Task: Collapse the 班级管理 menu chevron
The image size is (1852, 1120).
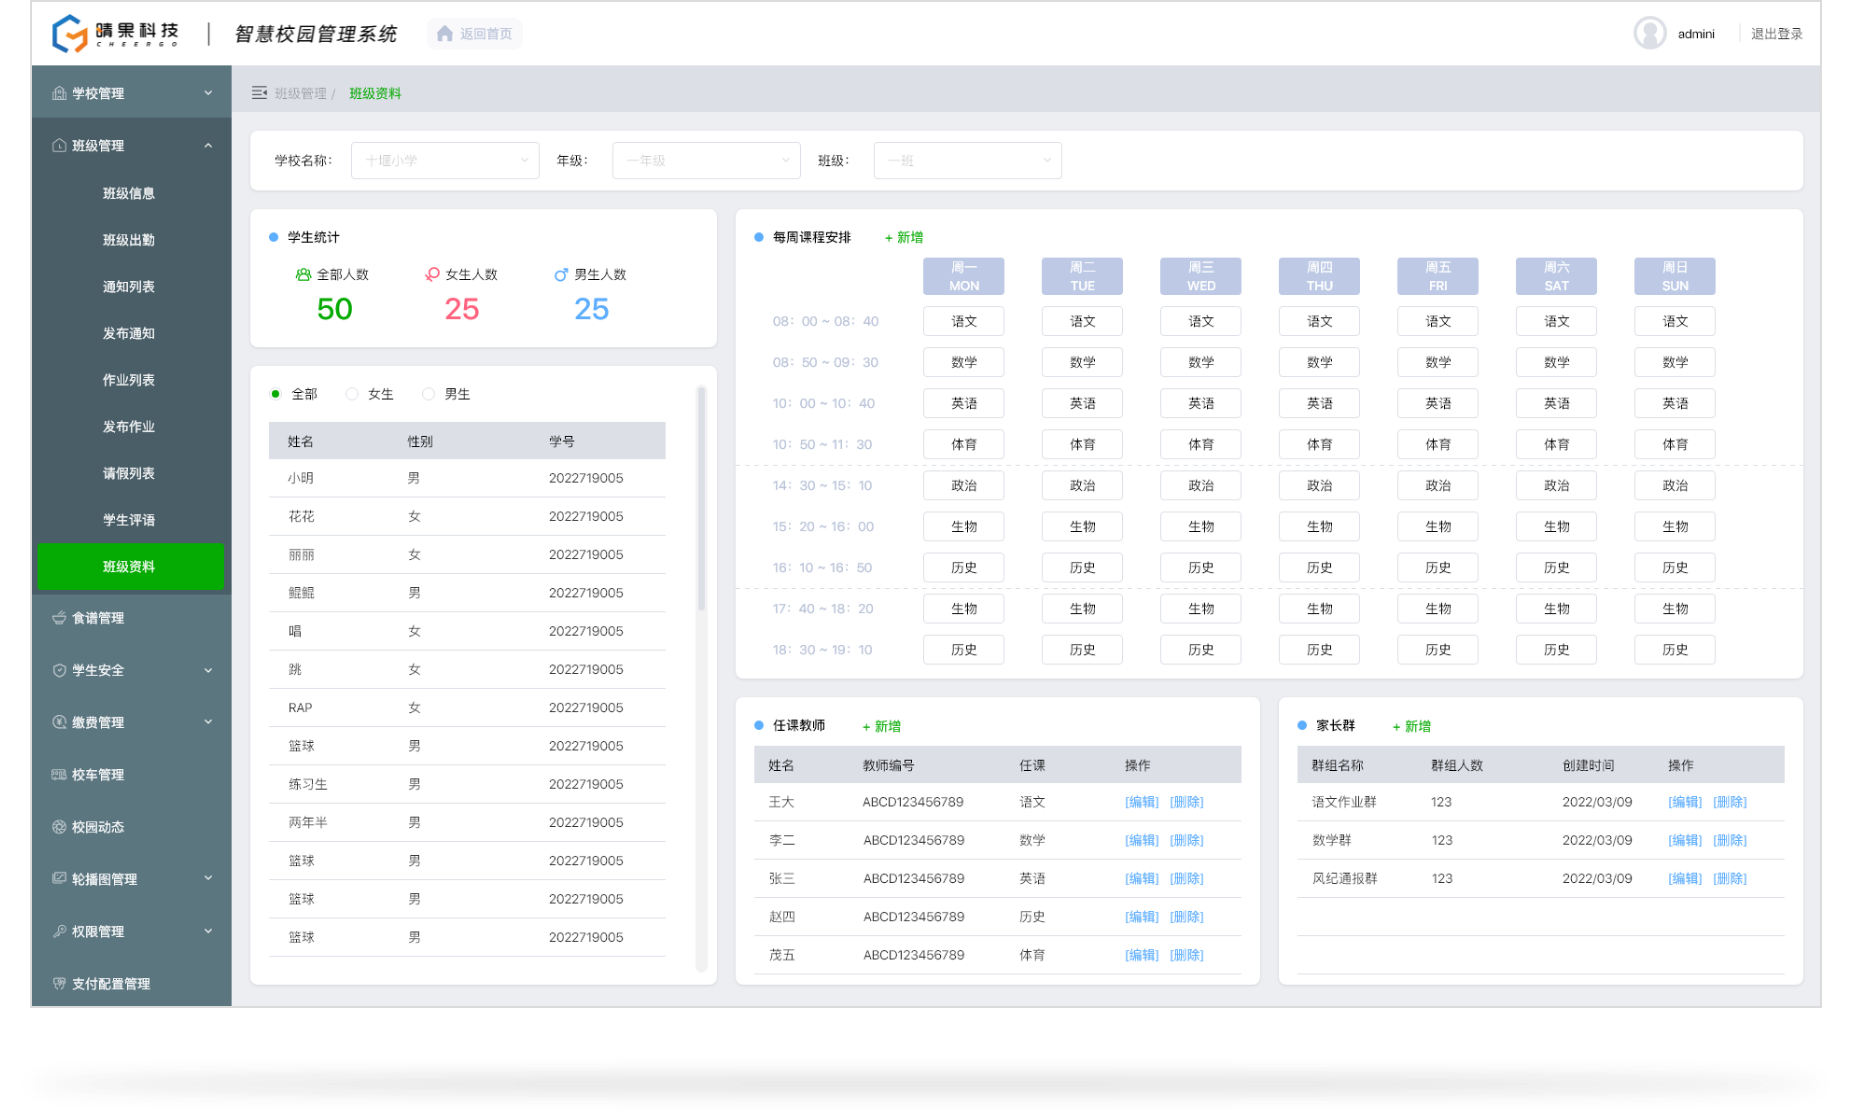Action: click(208, 145)
